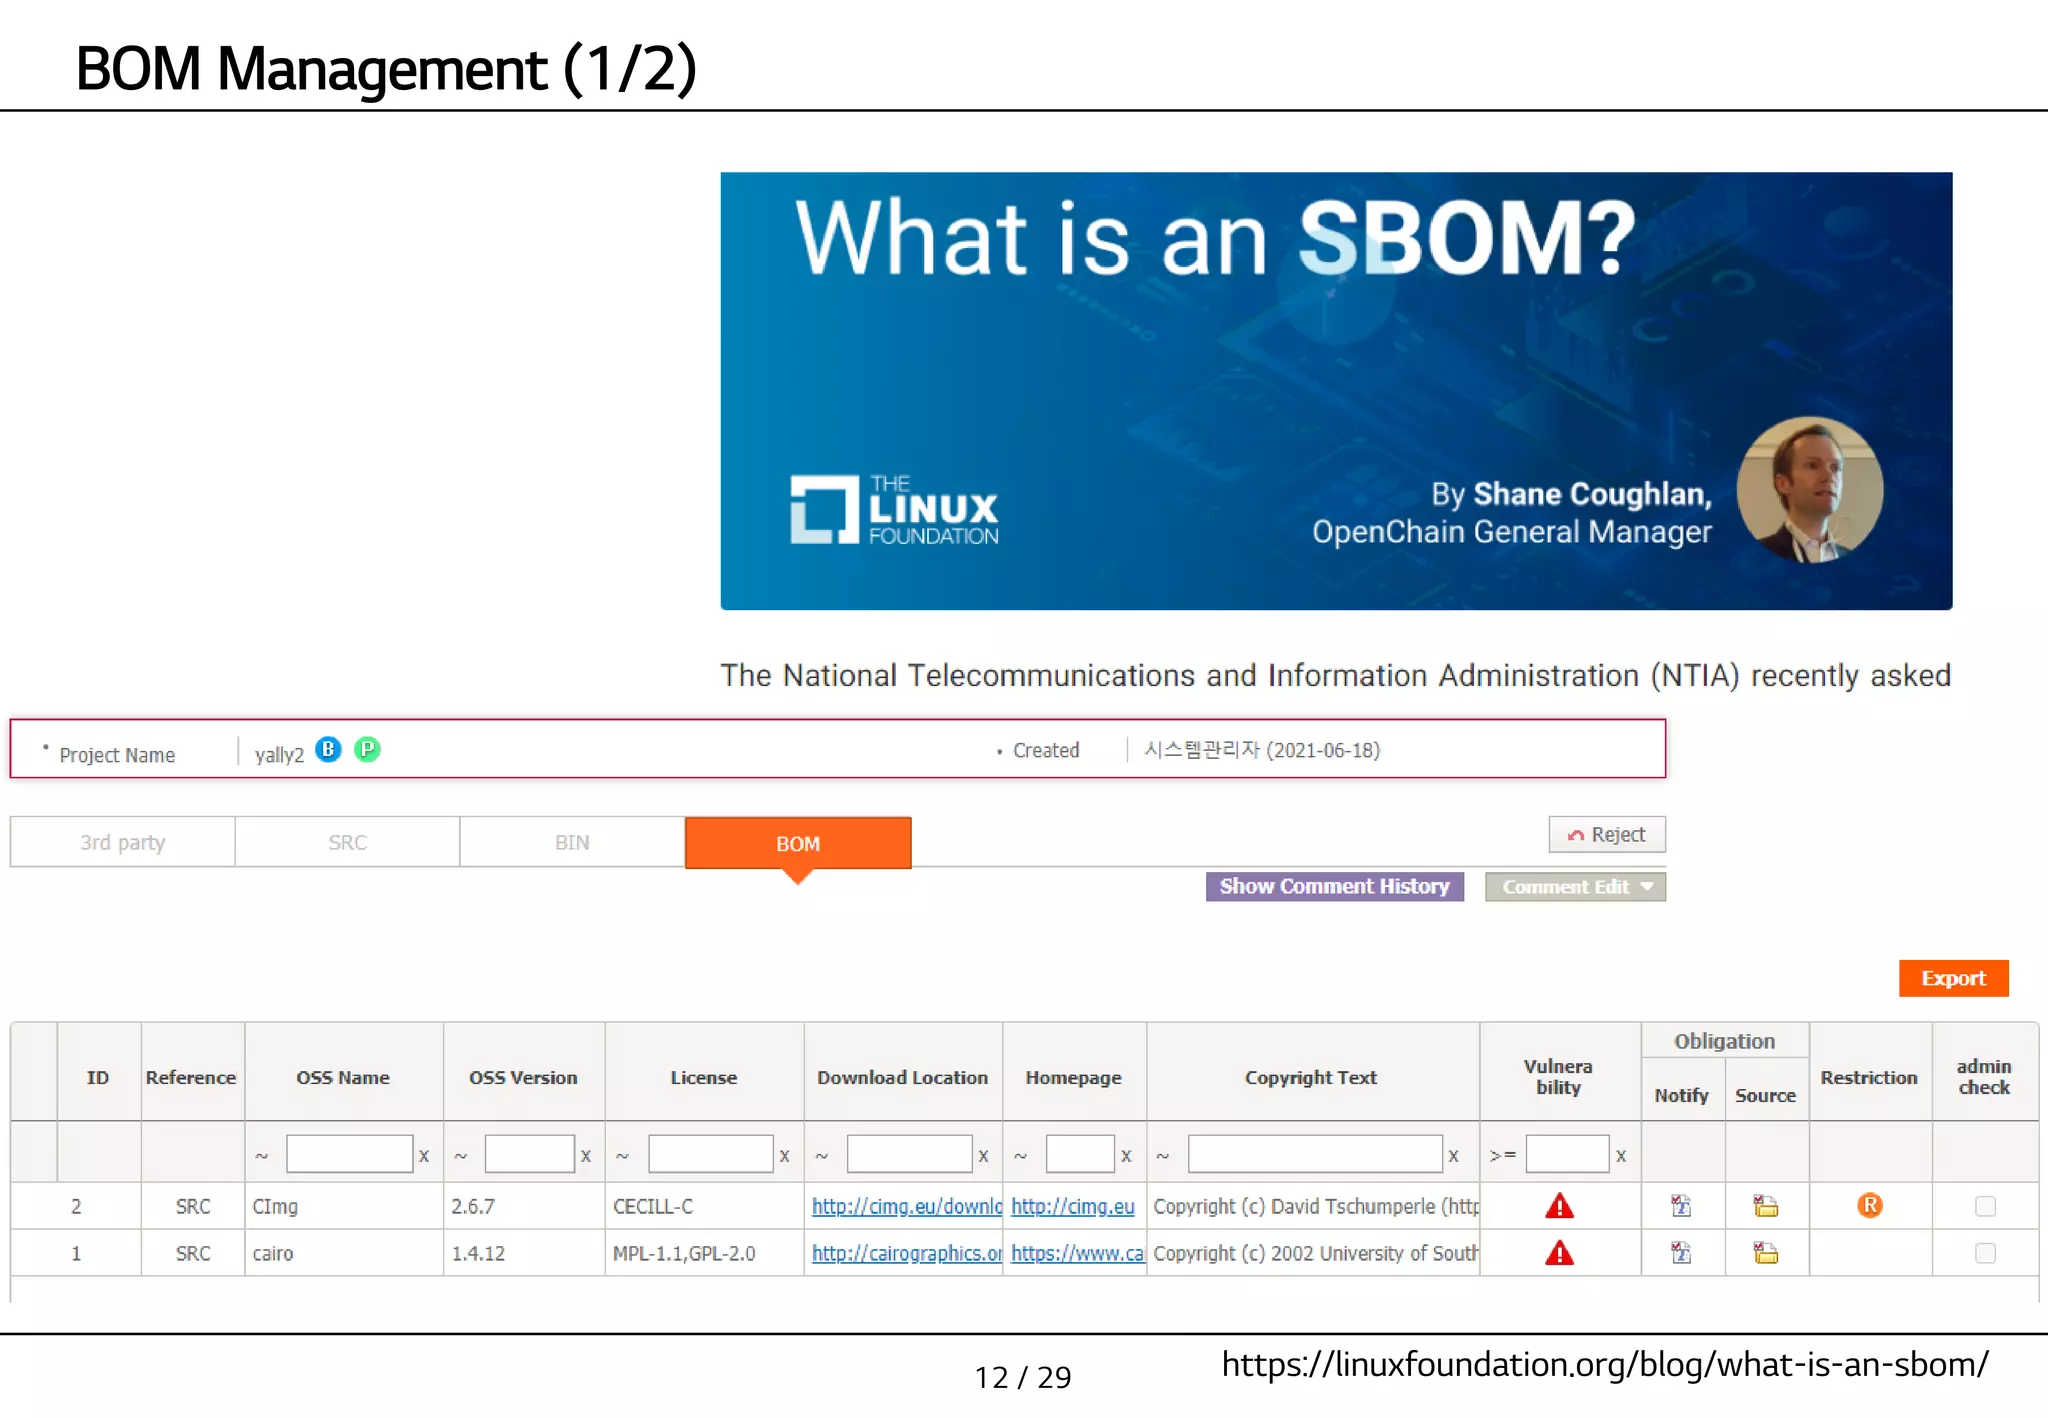Clear the License filter with its x

coord(785,1156)
